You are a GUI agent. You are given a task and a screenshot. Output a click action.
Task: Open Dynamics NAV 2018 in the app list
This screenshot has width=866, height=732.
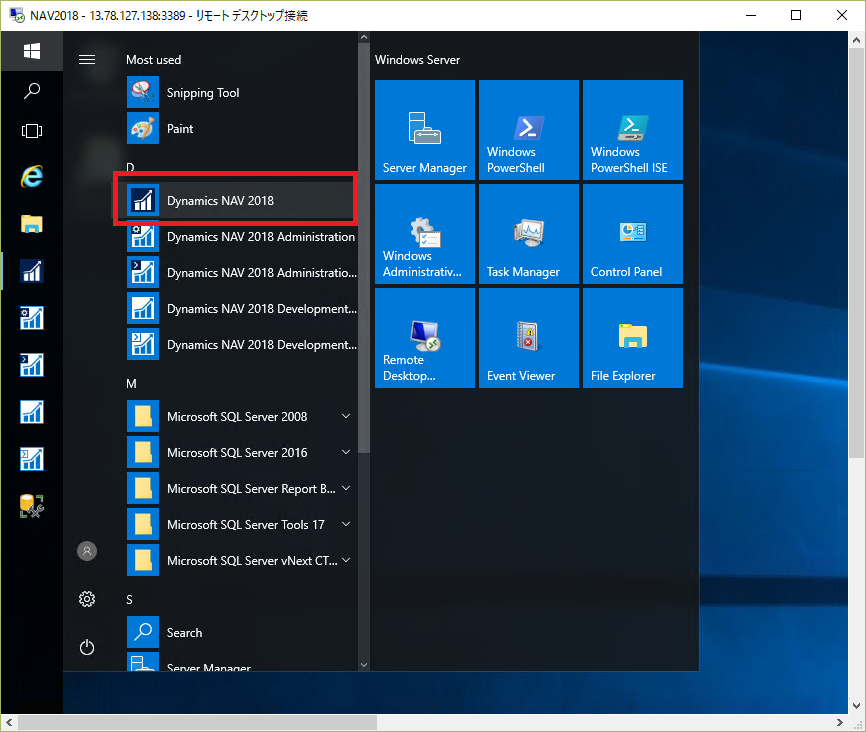tap(242, 200)
